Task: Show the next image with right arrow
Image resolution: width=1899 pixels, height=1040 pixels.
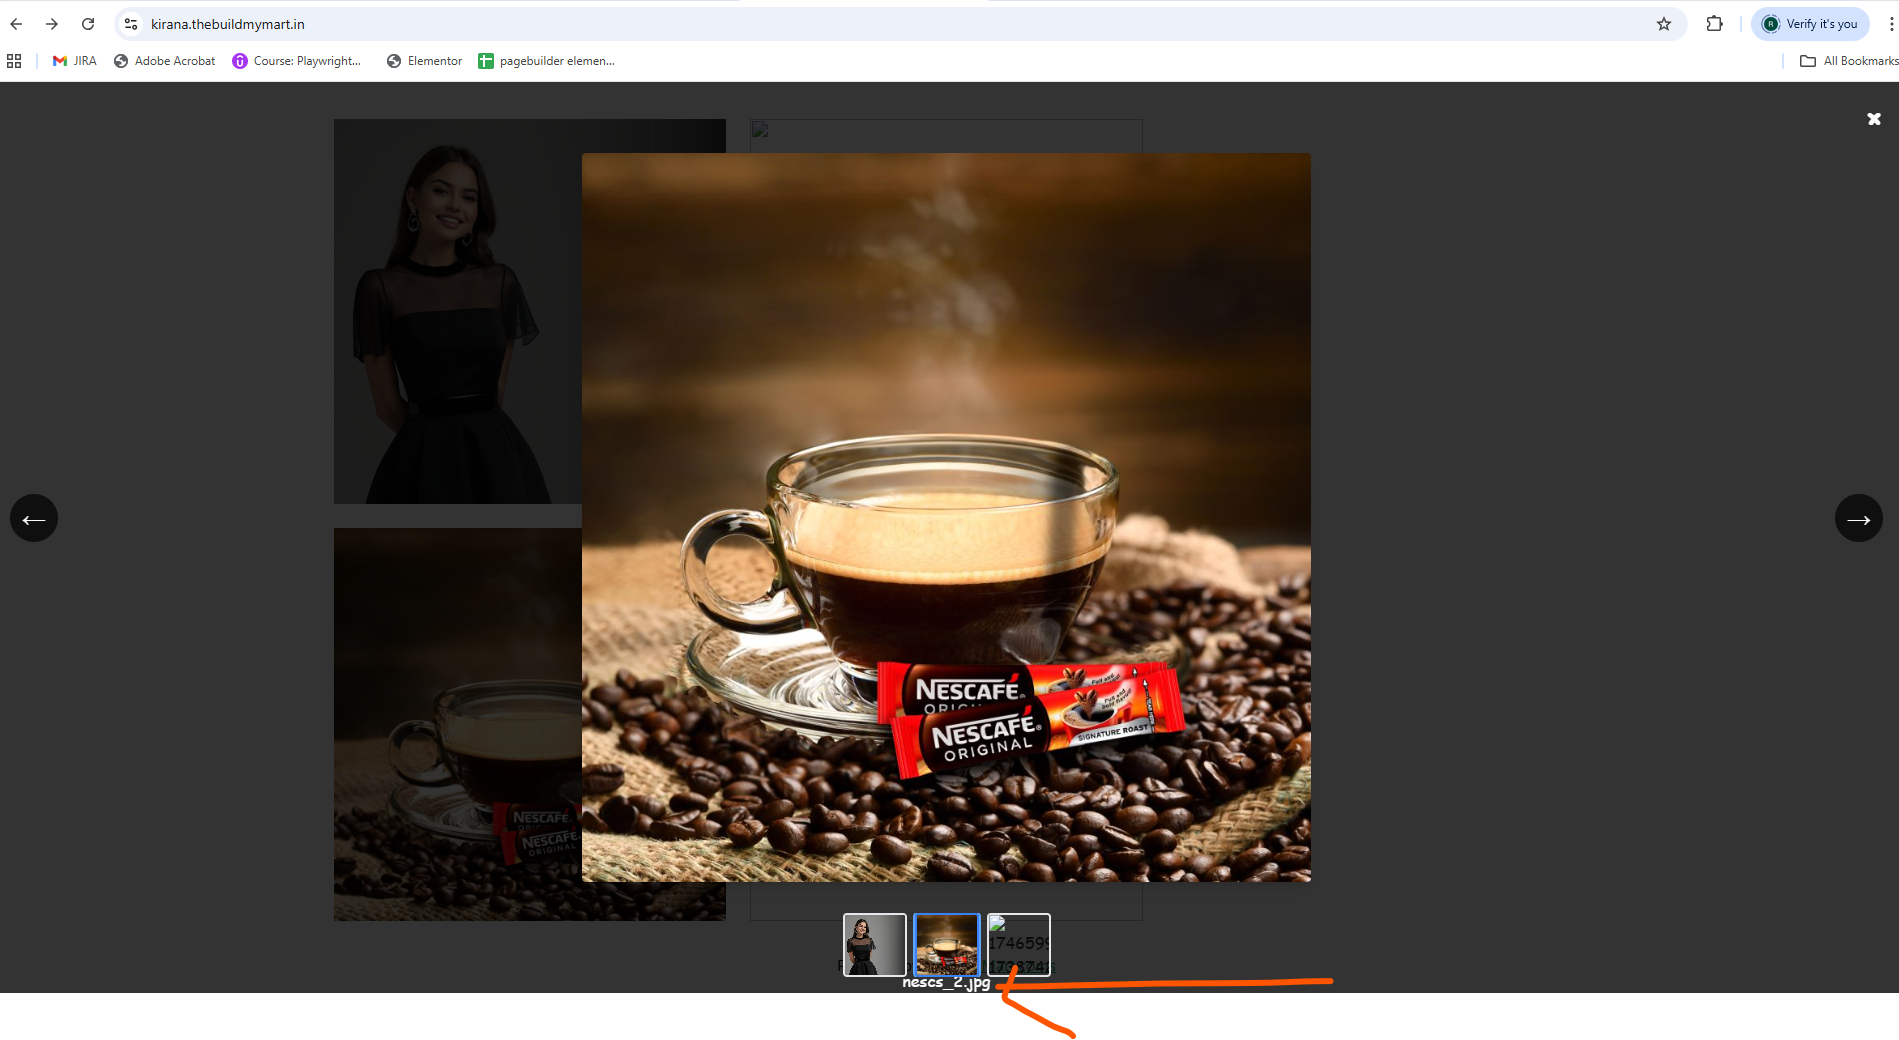Action: (1859, 518)
